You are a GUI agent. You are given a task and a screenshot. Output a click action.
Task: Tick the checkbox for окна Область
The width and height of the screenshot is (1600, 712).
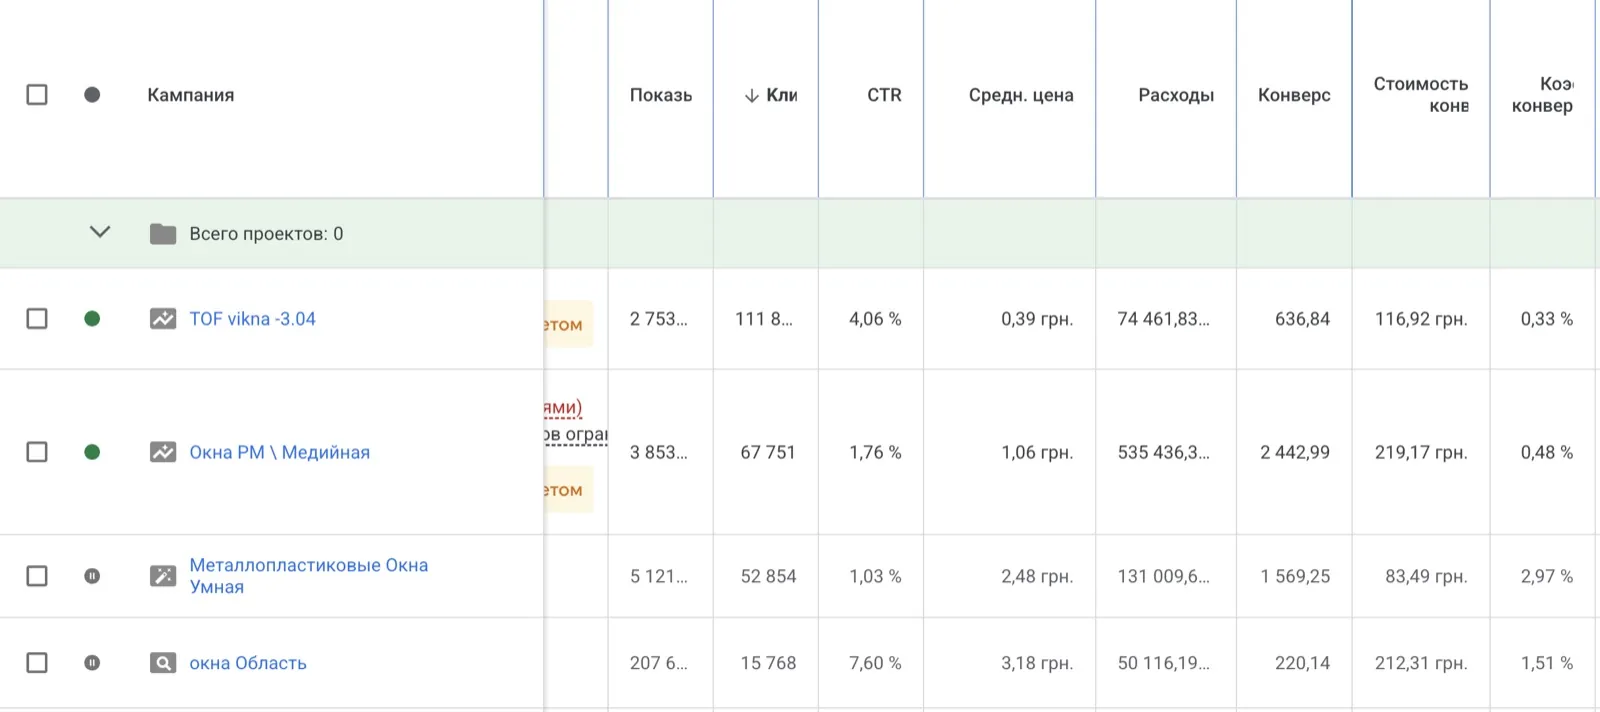tap(37, 663)
